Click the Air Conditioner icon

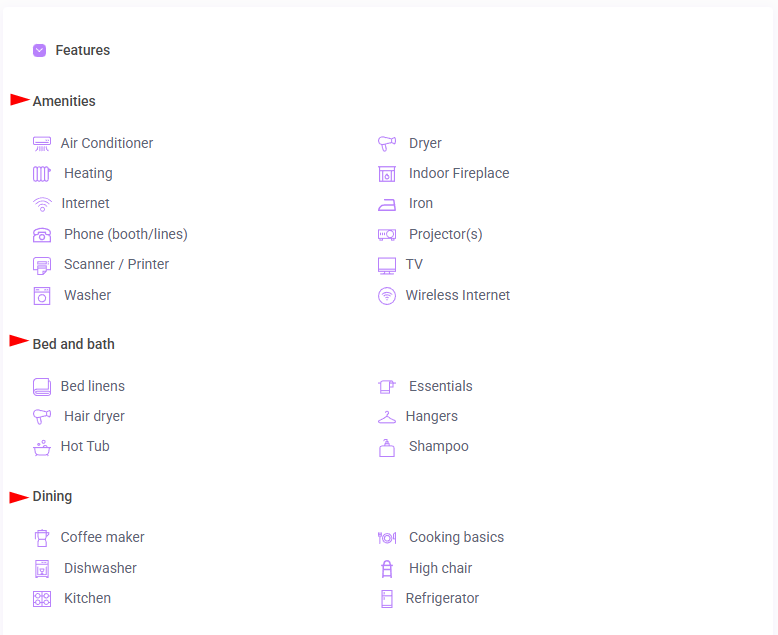click(42, 144)
